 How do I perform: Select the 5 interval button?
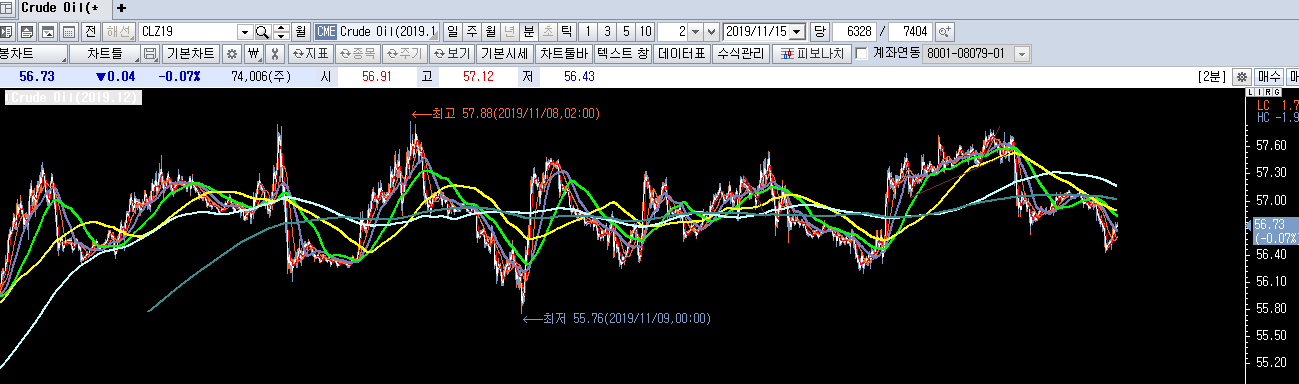tap(626, 31)
